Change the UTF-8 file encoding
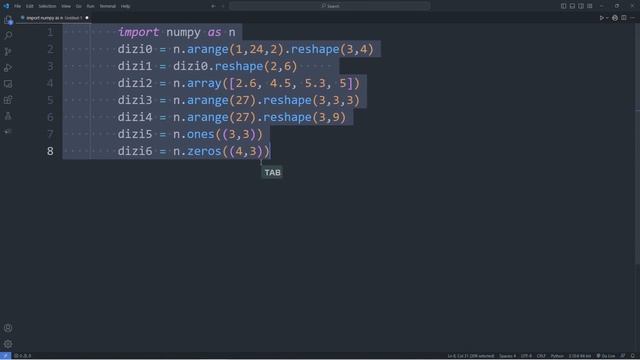Screen dimensions: 640x360 [526, 356]
